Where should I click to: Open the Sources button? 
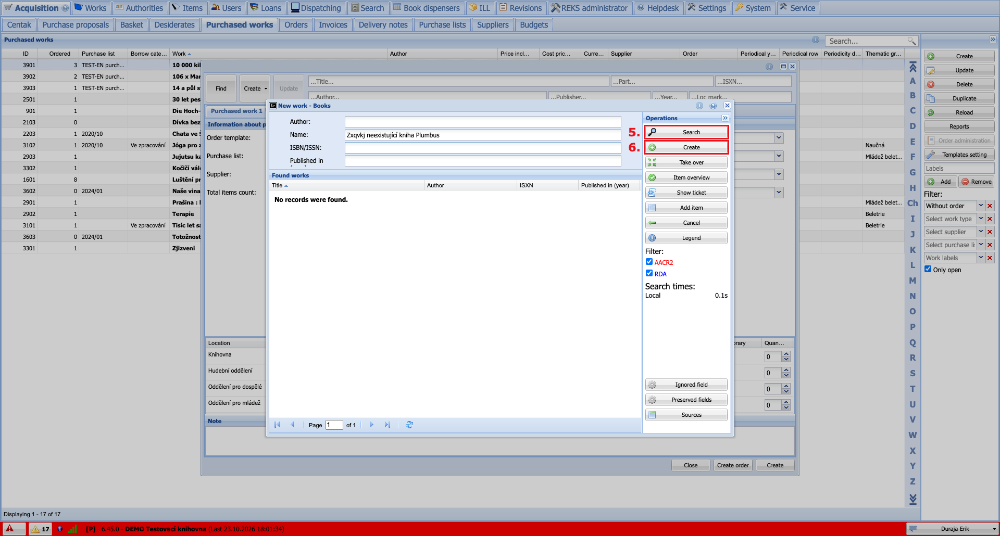click(686, 415)
